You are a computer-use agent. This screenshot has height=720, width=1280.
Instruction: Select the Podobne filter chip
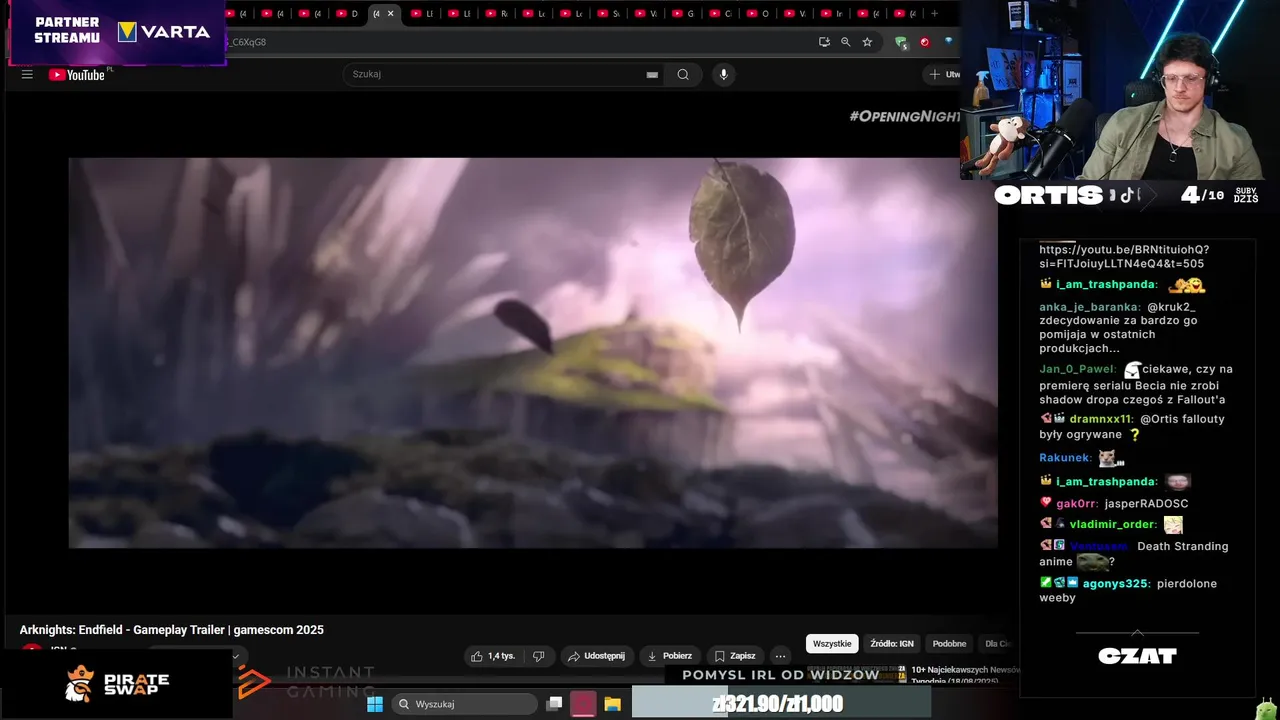point(949,644)
